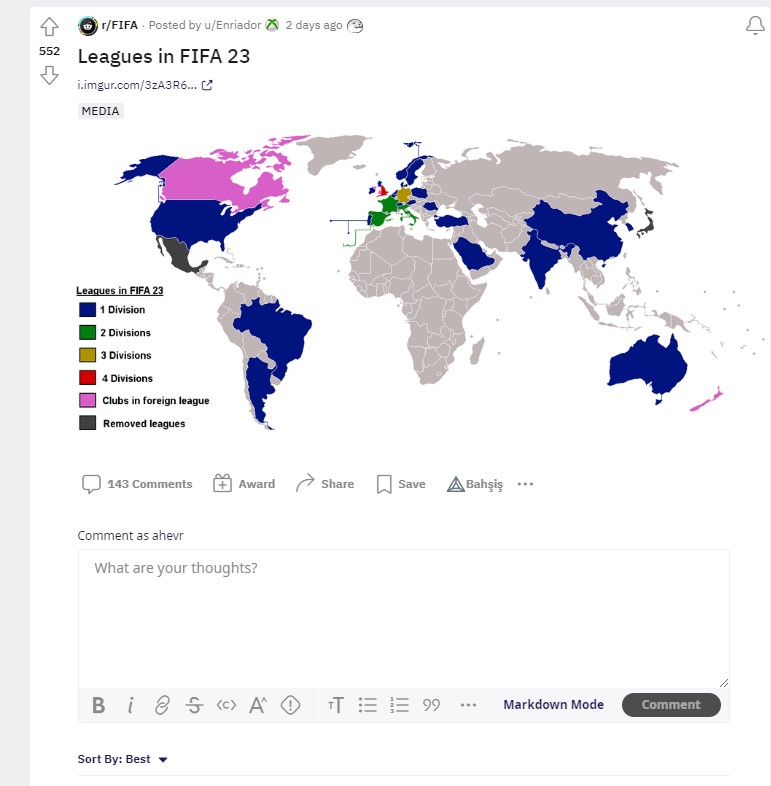Image resolution: width=771 pixels, height=786 pixels.
Task: Click into the comment text box
Action: pos(403,615)
